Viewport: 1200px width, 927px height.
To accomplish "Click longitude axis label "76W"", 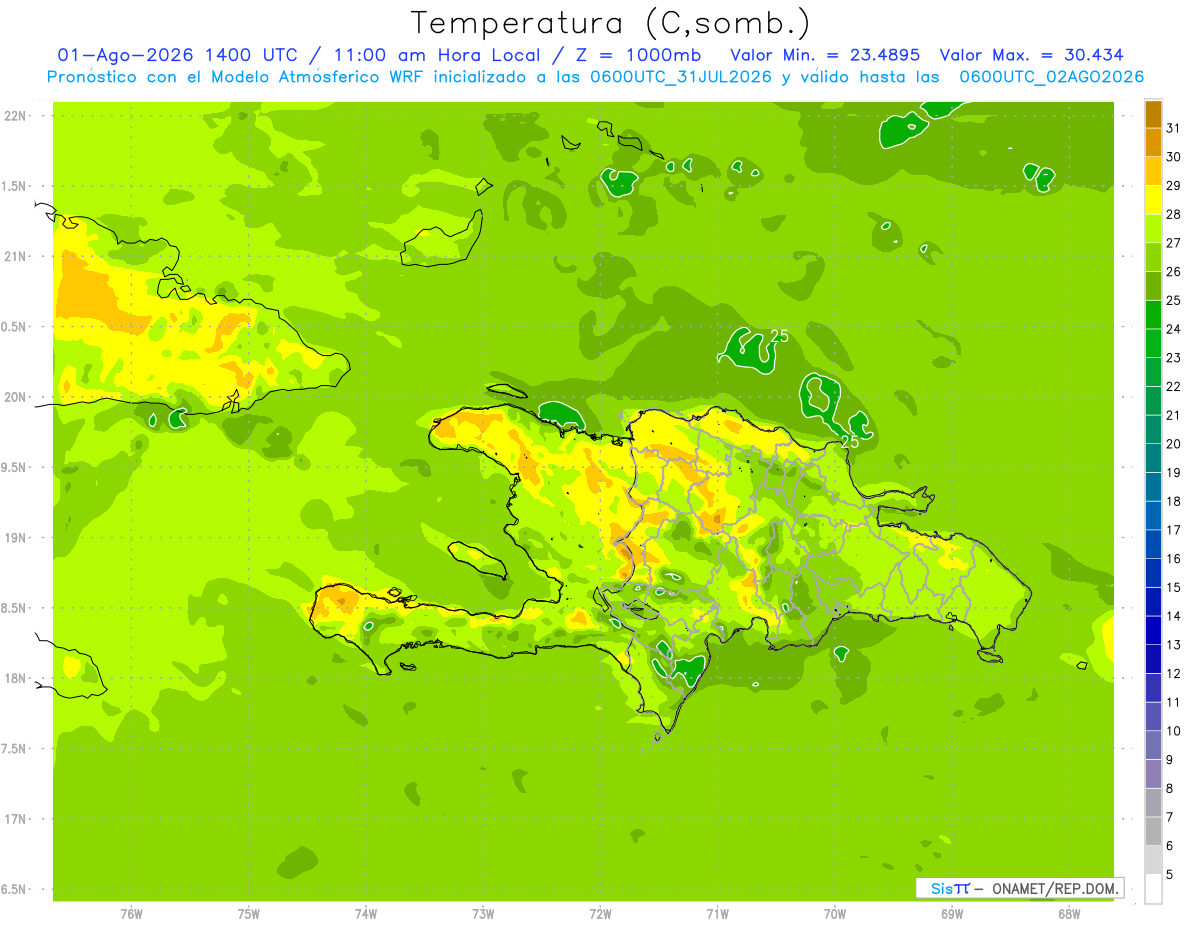I will click(x=131, y=914).
